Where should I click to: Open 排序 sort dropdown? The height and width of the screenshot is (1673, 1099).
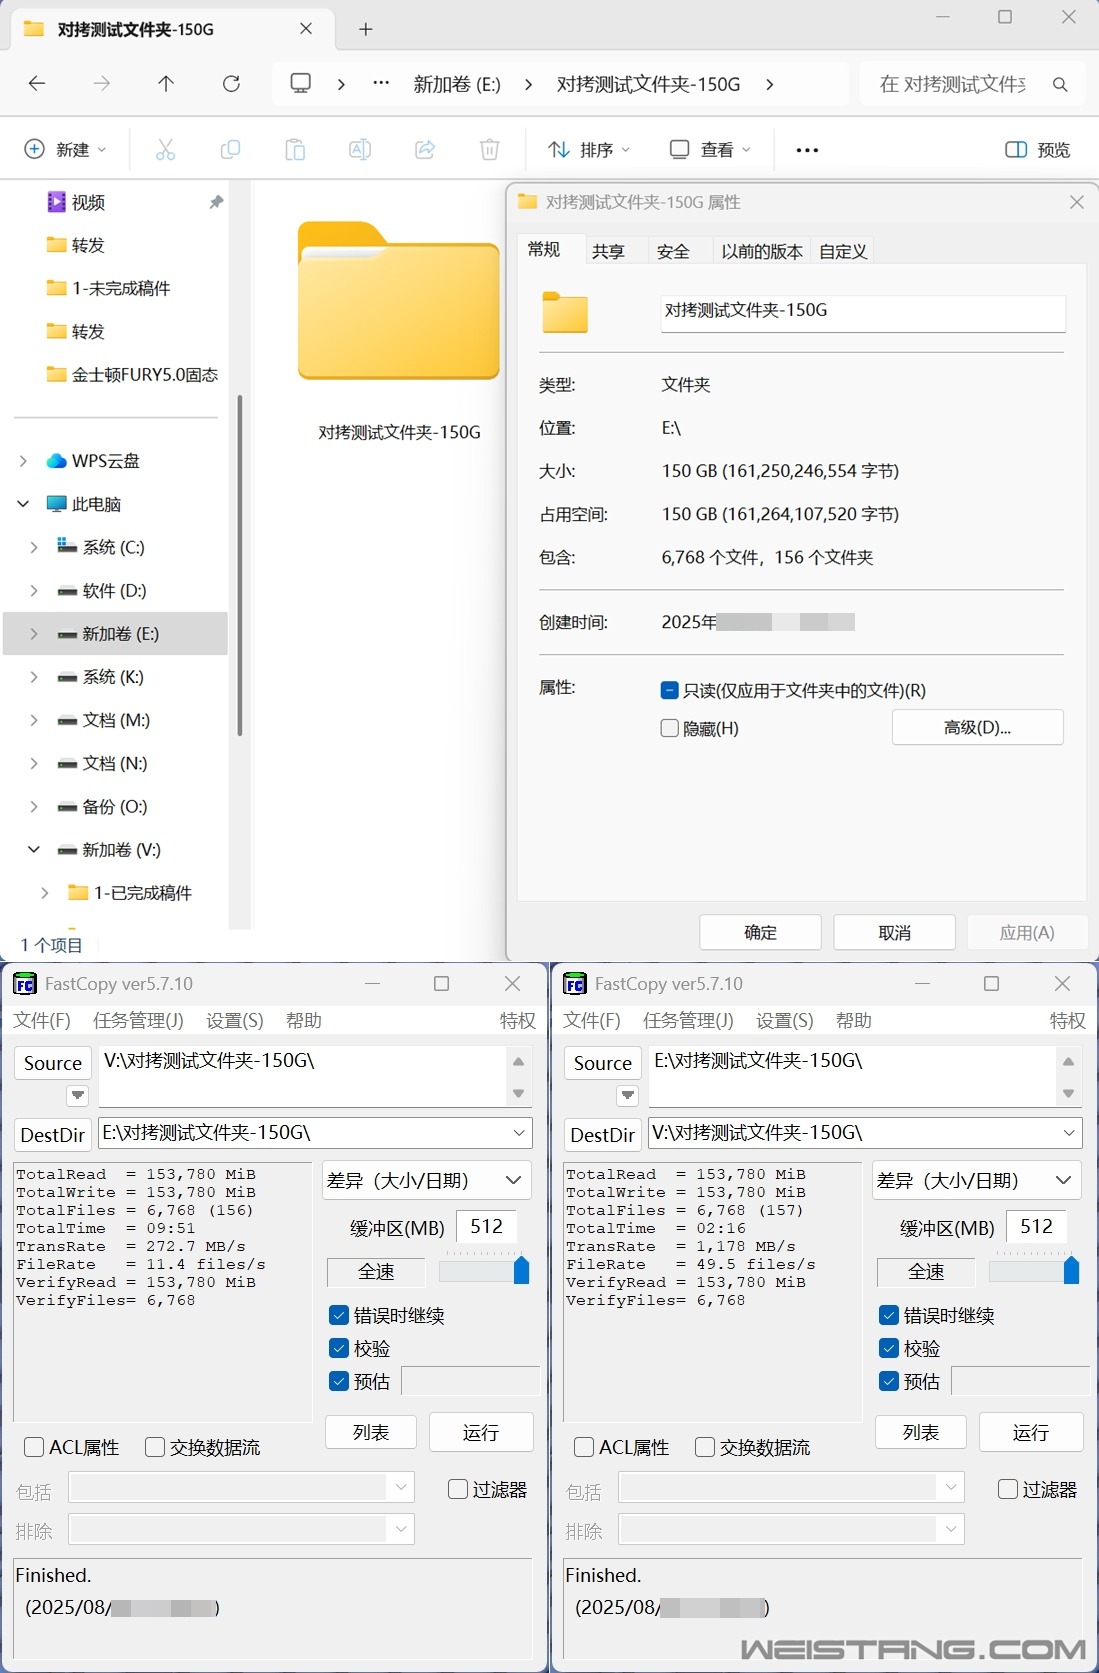590,150
